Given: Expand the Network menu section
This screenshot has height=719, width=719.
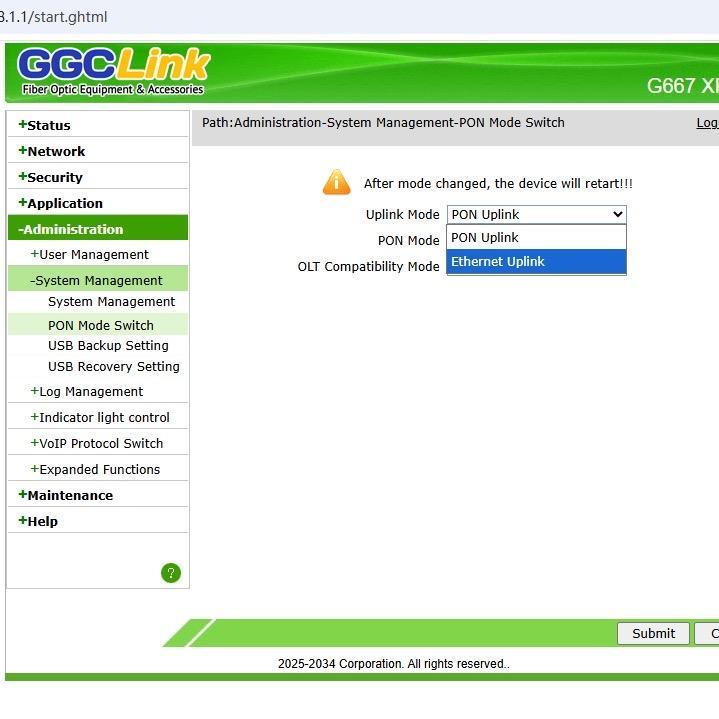Looking at the screenshot, I should [55, 151].
